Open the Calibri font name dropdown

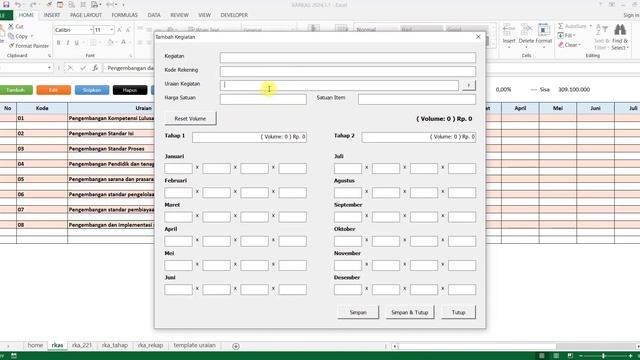click(x=91, y=30)
